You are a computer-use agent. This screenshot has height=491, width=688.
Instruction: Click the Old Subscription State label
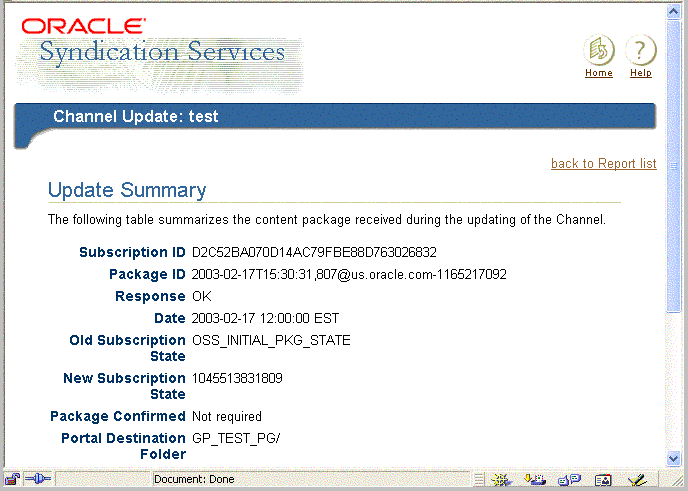127,348
